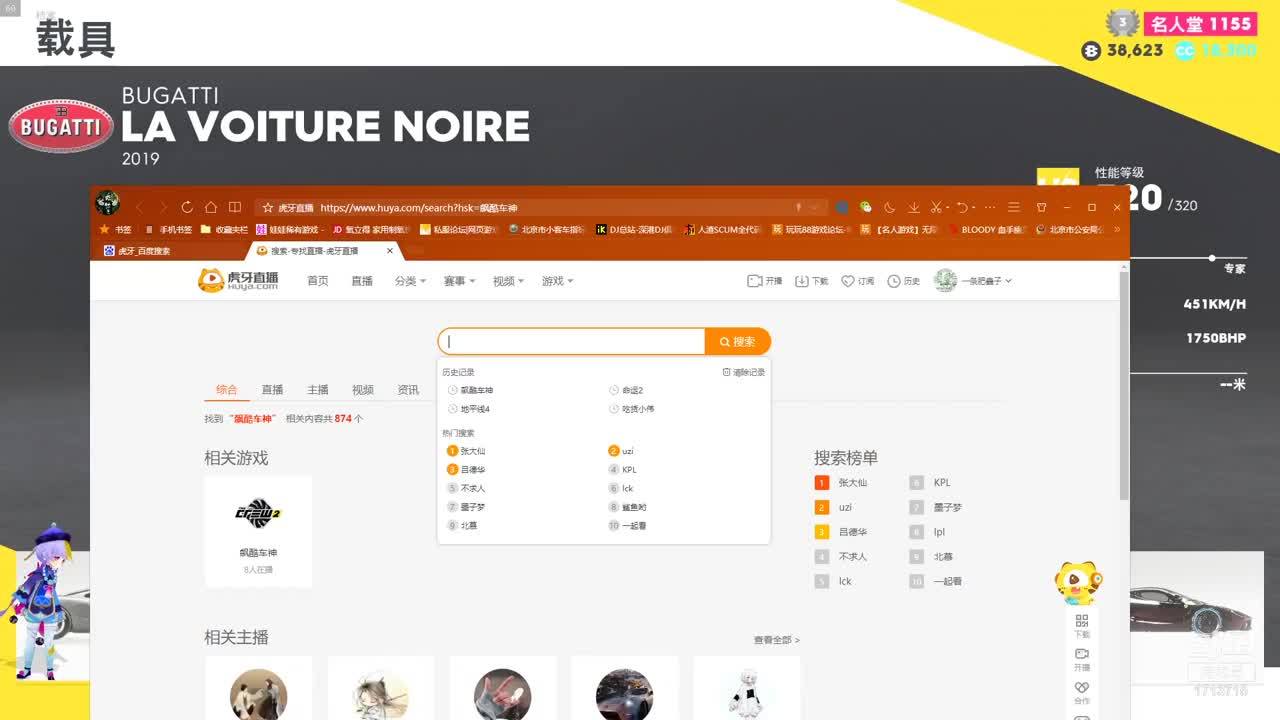This screenshot has height=720, width=1280.
Task: Select hot search 张大仙 in dropdown
Action: point(473,451)
